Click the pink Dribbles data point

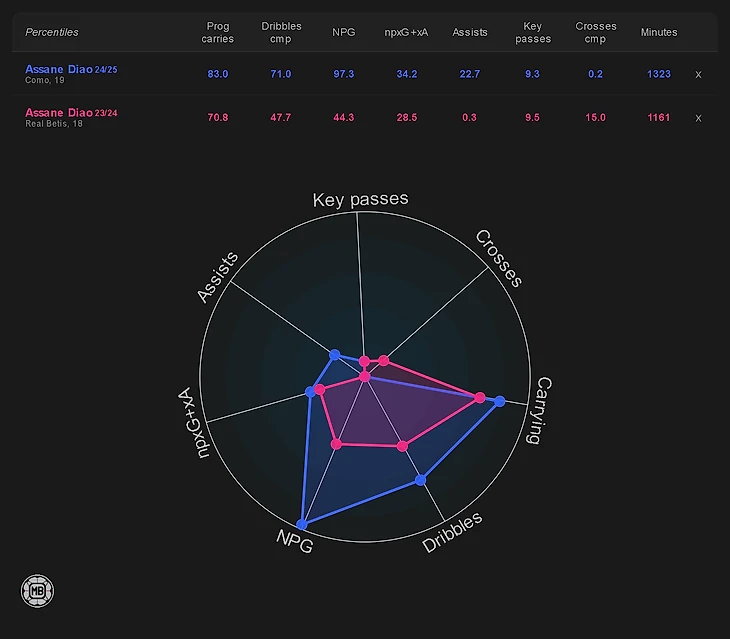tap(402, 446)
